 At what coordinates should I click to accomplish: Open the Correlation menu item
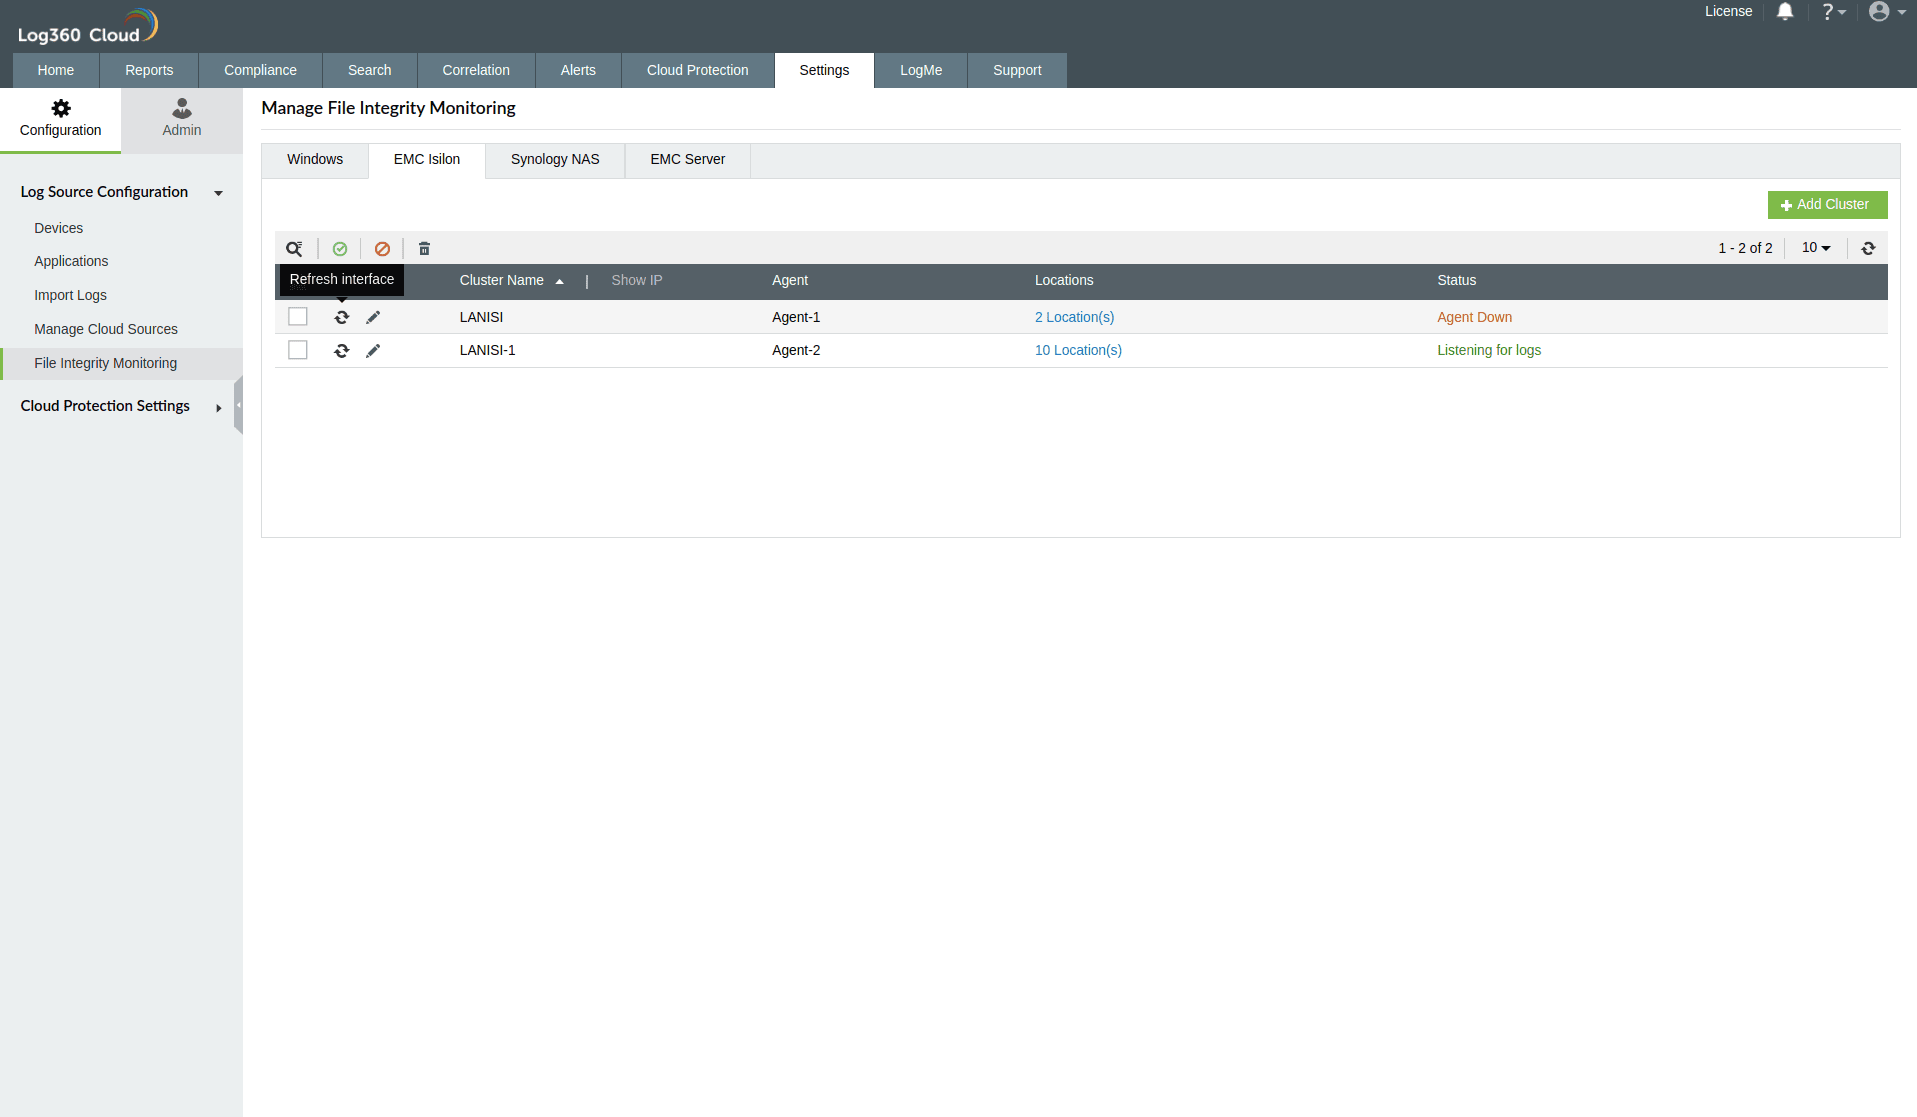coord(475,70)
